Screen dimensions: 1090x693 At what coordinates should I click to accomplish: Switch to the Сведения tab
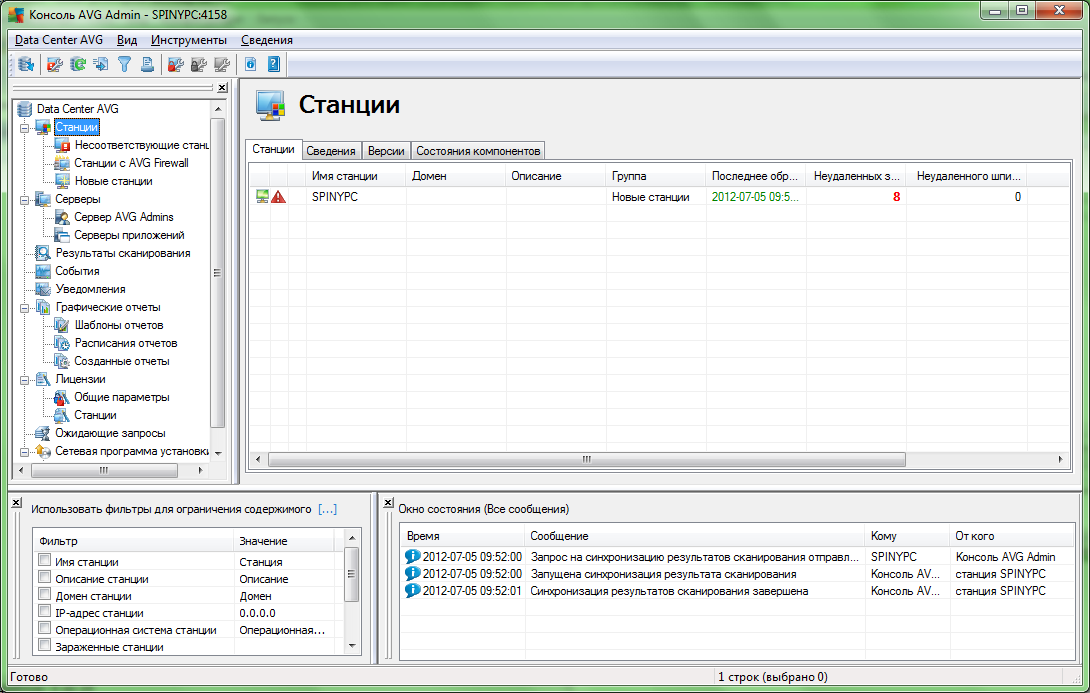(331, 151)
